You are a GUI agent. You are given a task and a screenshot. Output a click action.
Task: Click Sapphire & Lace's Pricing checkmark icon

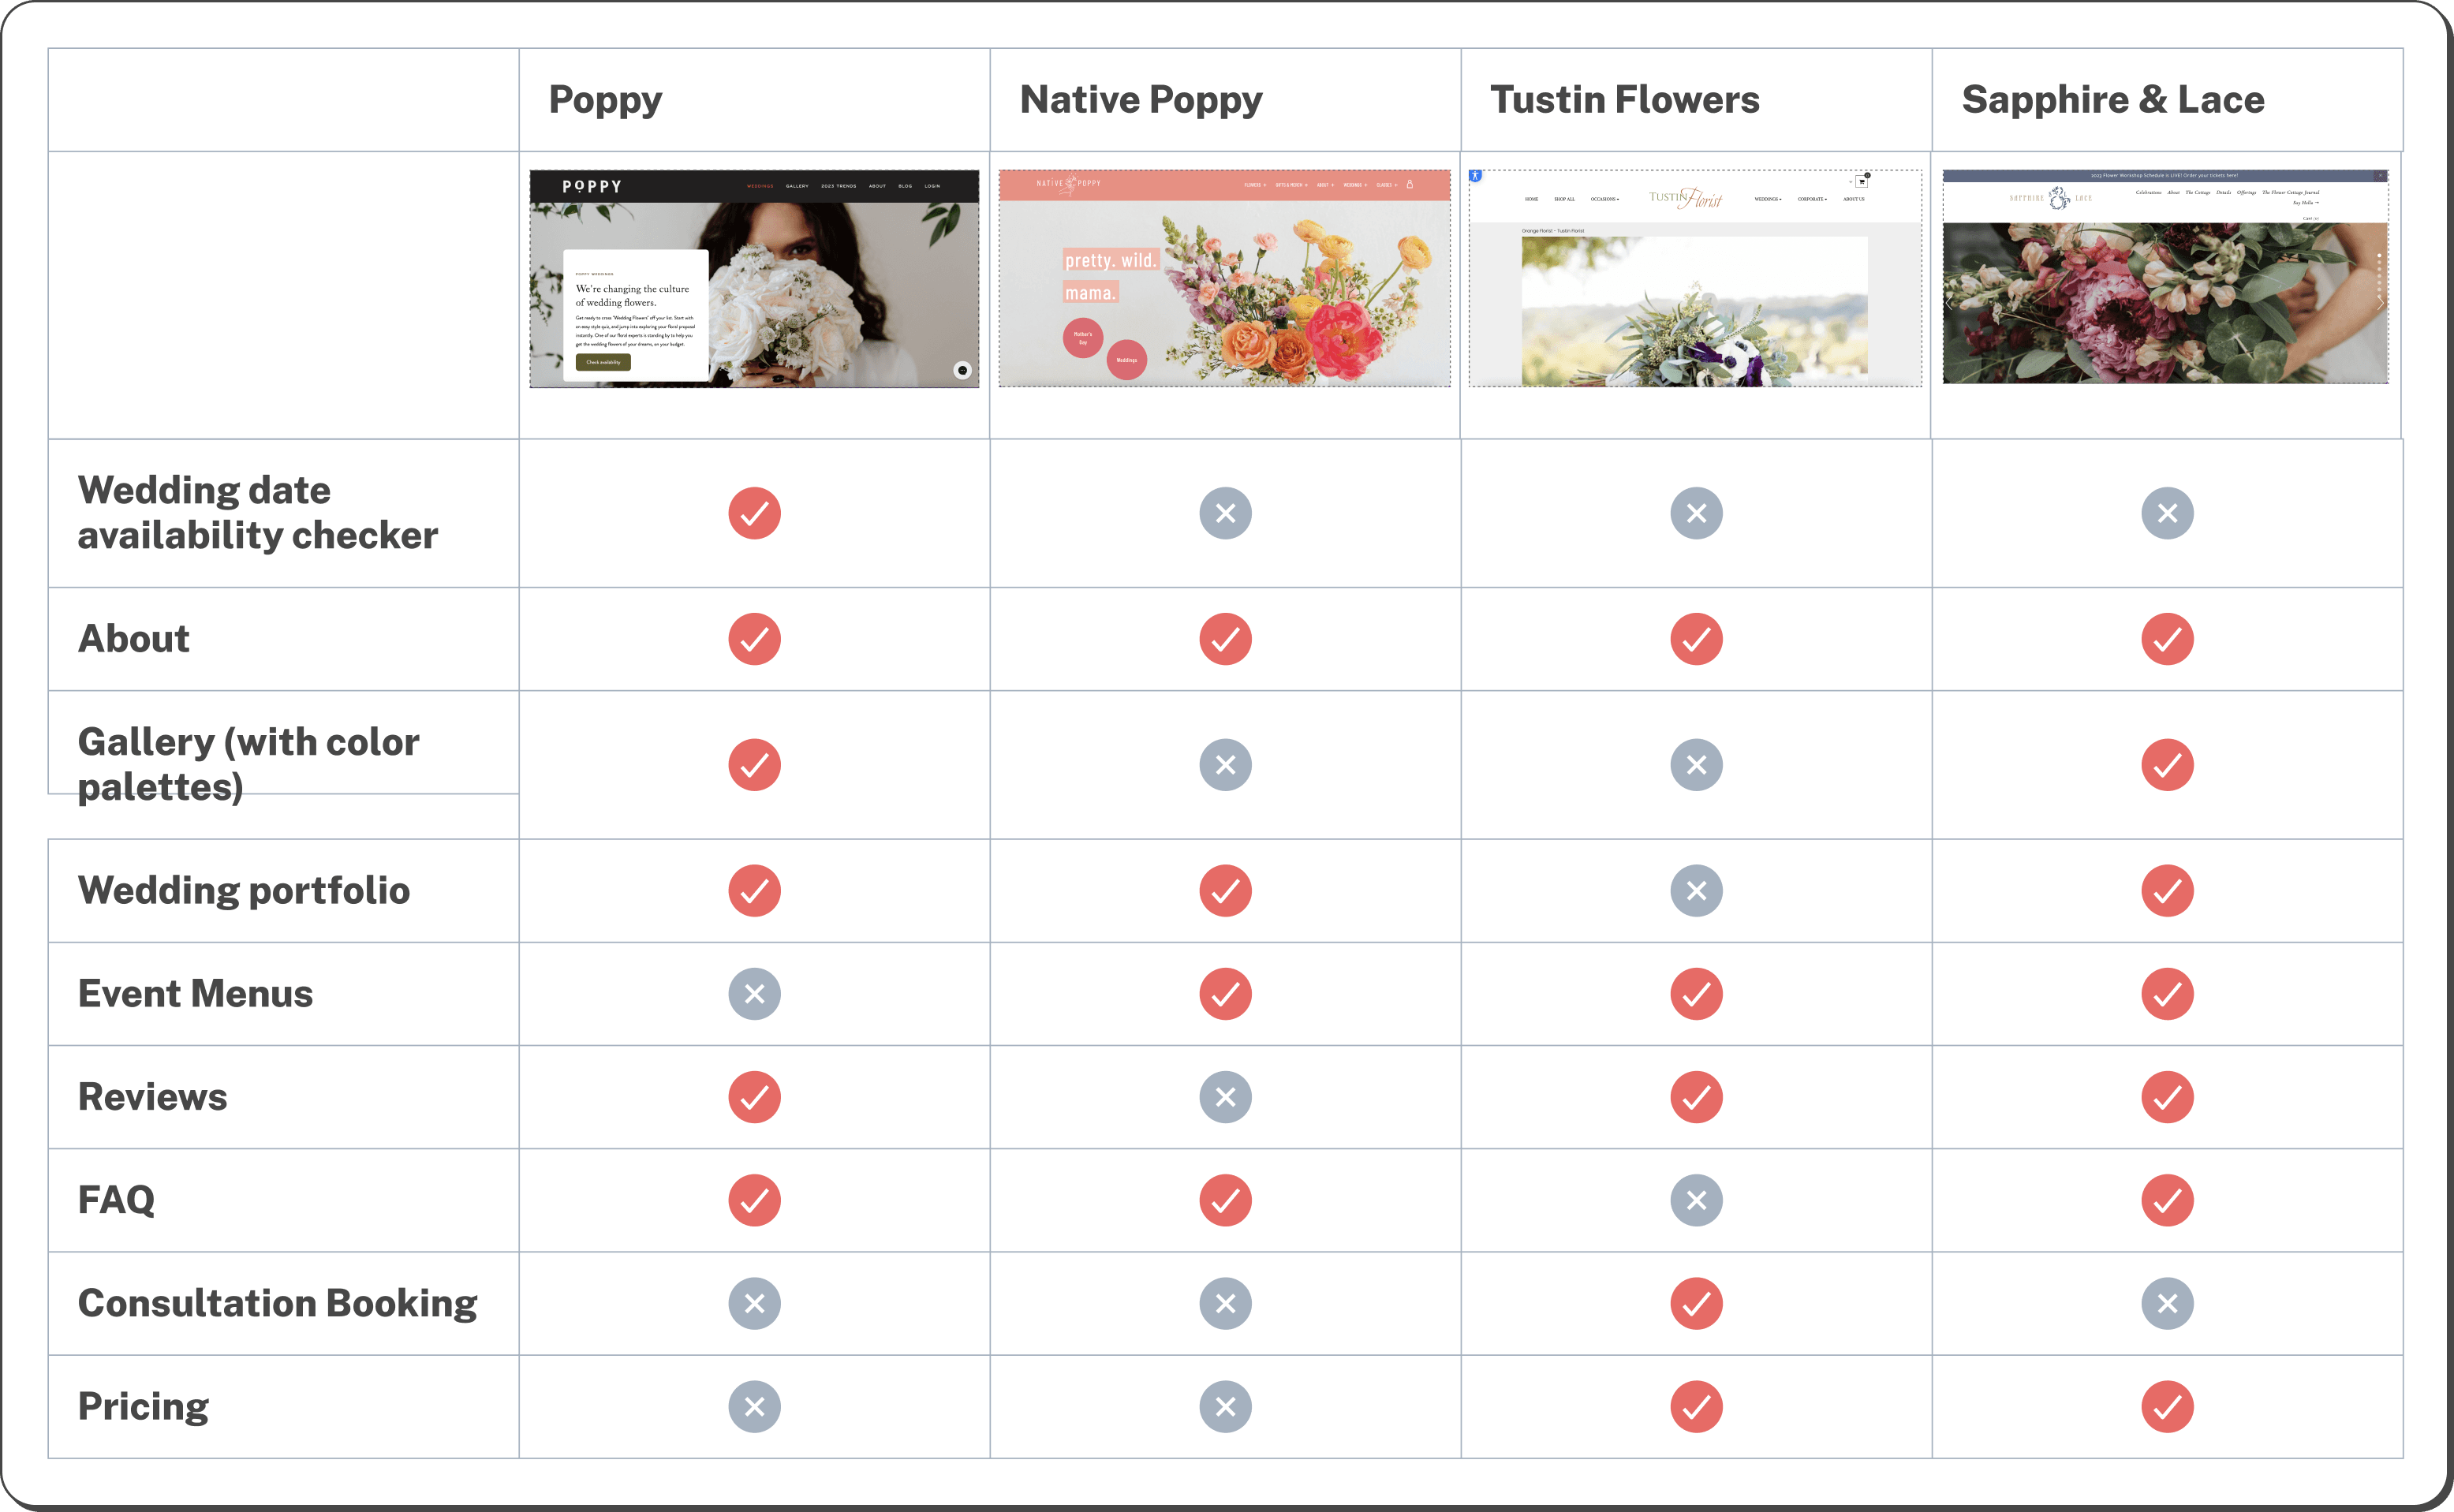click(2167, 1406)
